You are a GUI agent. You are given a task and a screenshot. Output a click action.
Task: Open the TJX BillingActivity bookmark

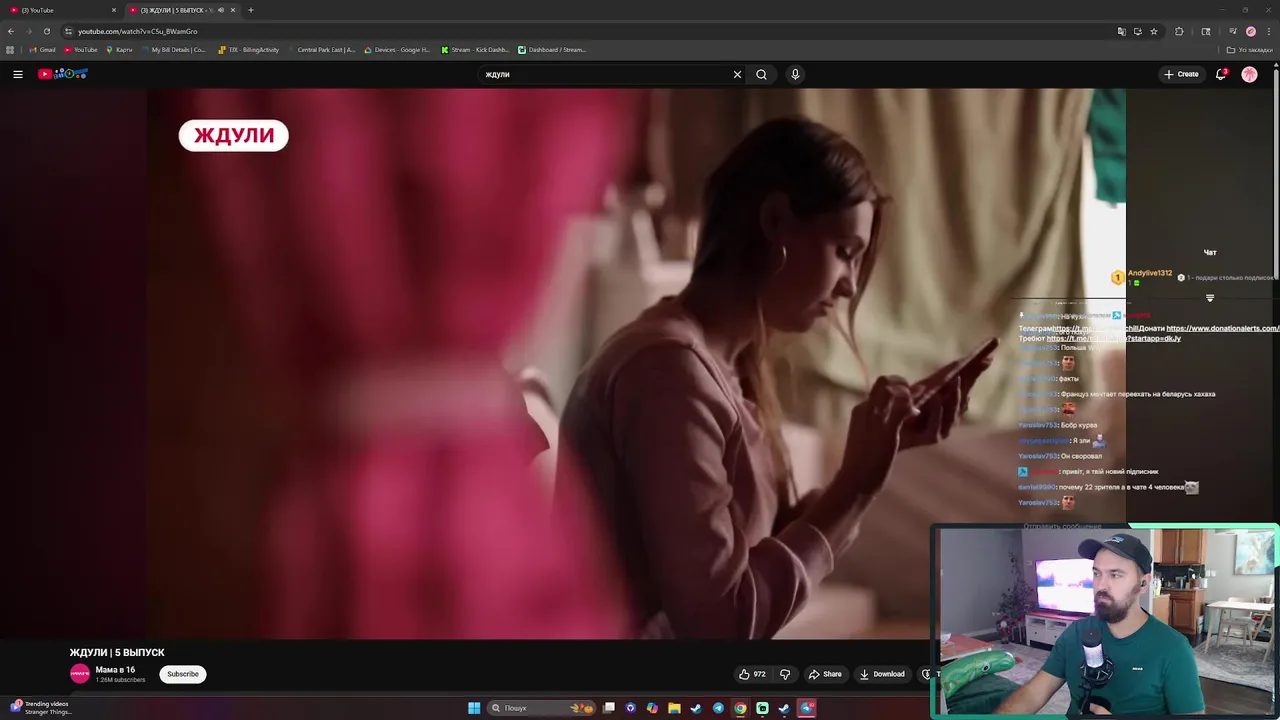coord(249,50)
